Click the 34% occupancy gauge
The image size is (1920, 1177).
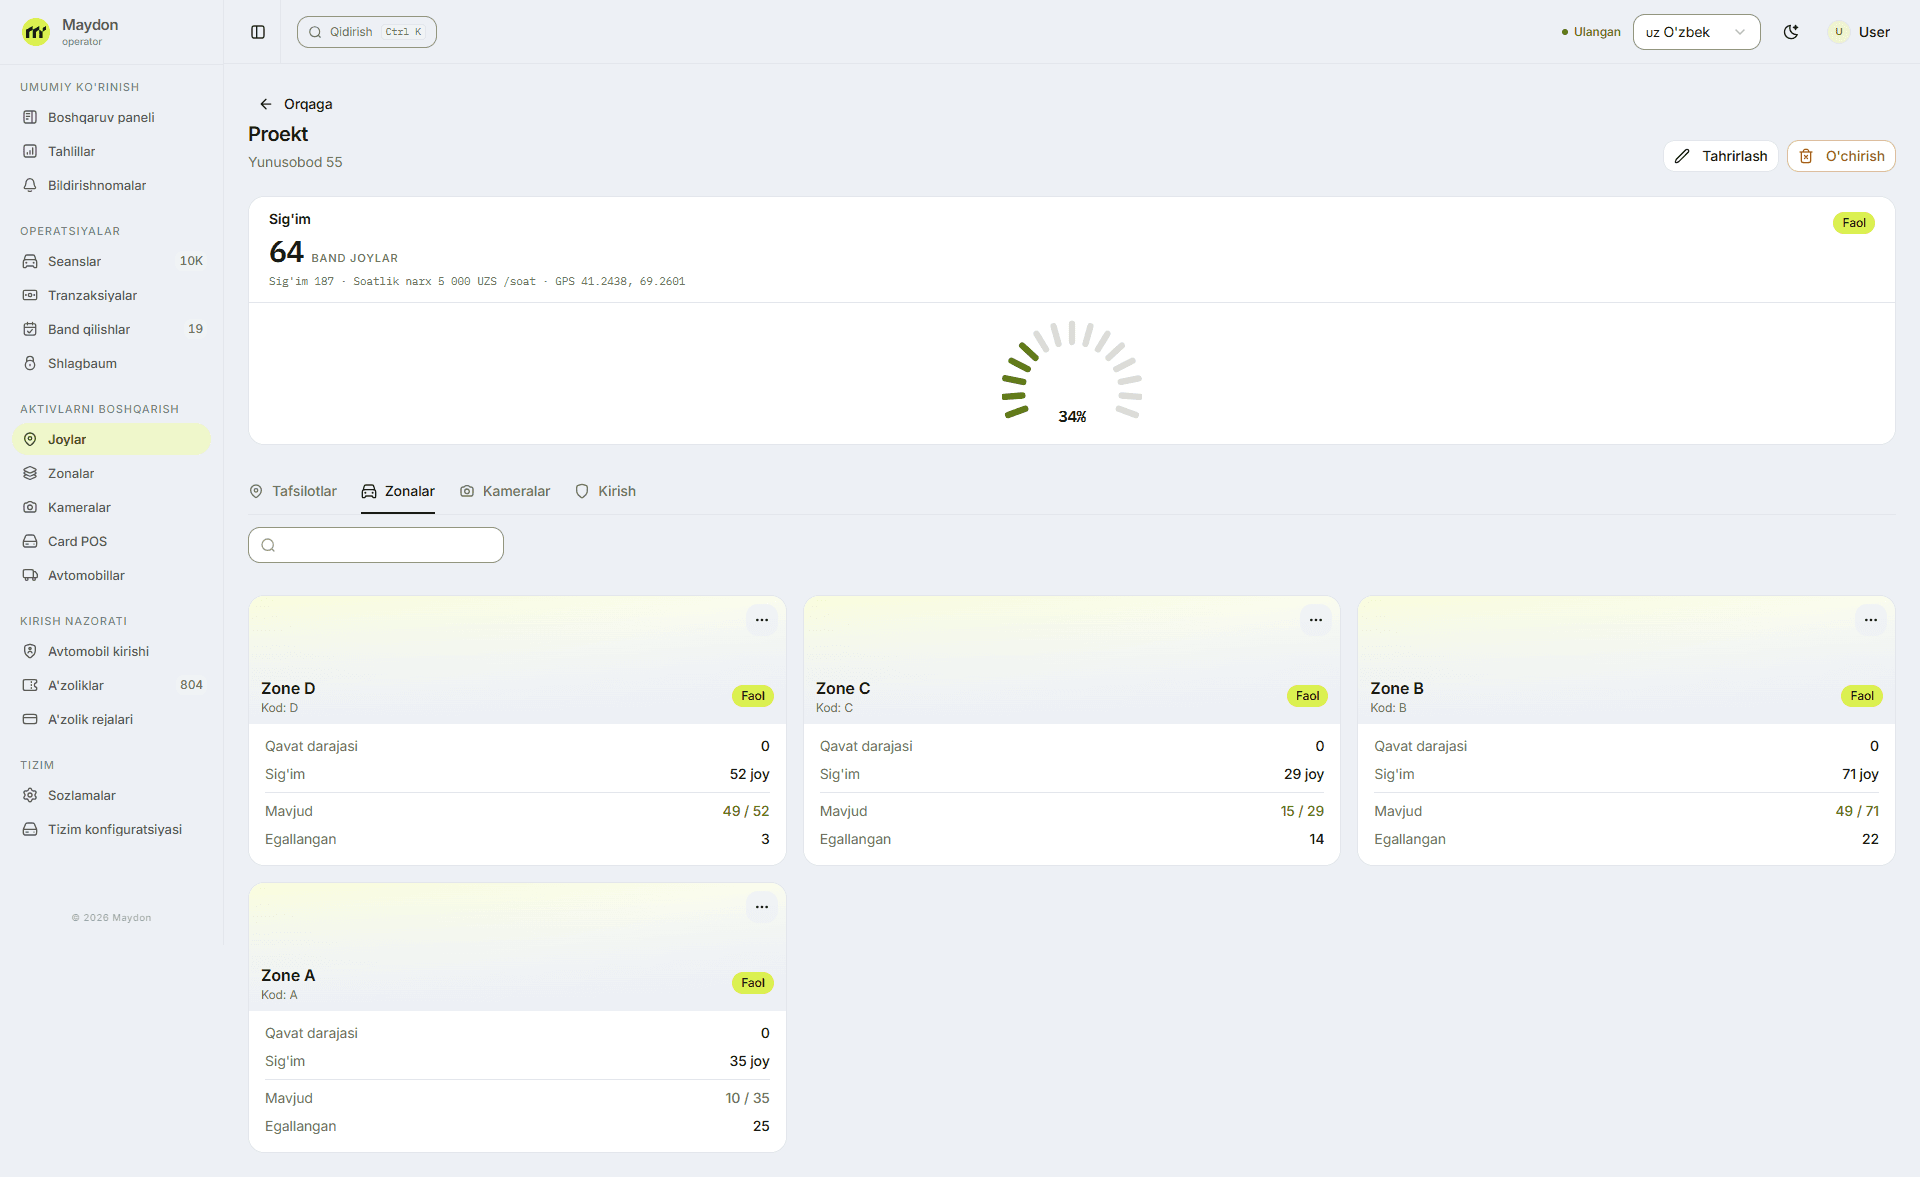[1072, 373]
